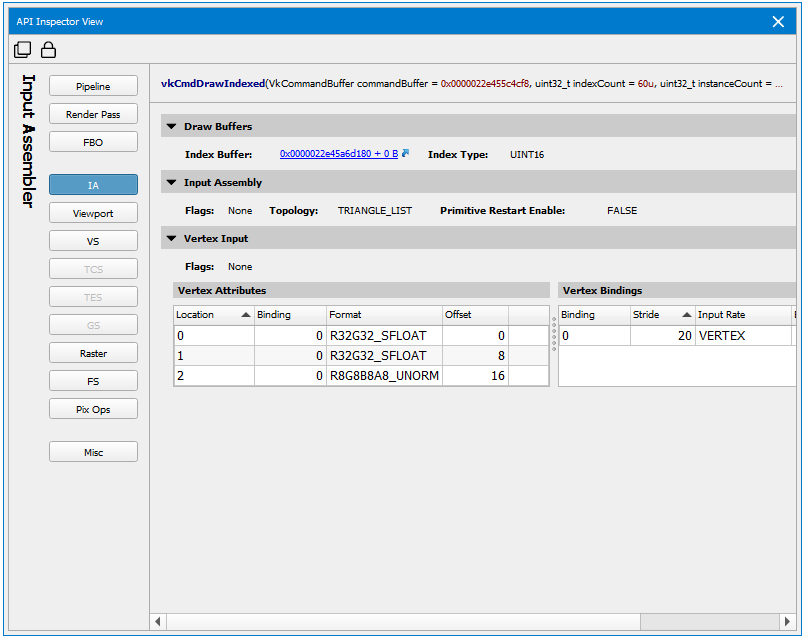Go to the Raster stage
Viewport: 805px width, 639px height.
[93, 354]
